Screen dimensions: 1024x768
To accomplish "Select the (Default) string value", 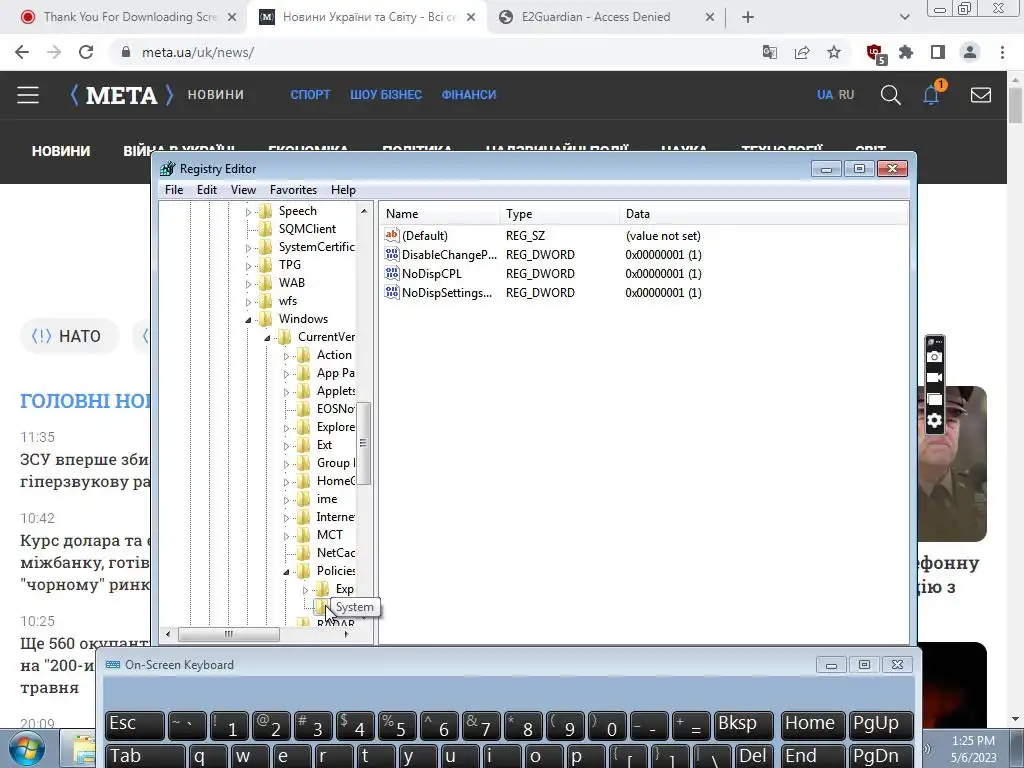I will point(424,236).
